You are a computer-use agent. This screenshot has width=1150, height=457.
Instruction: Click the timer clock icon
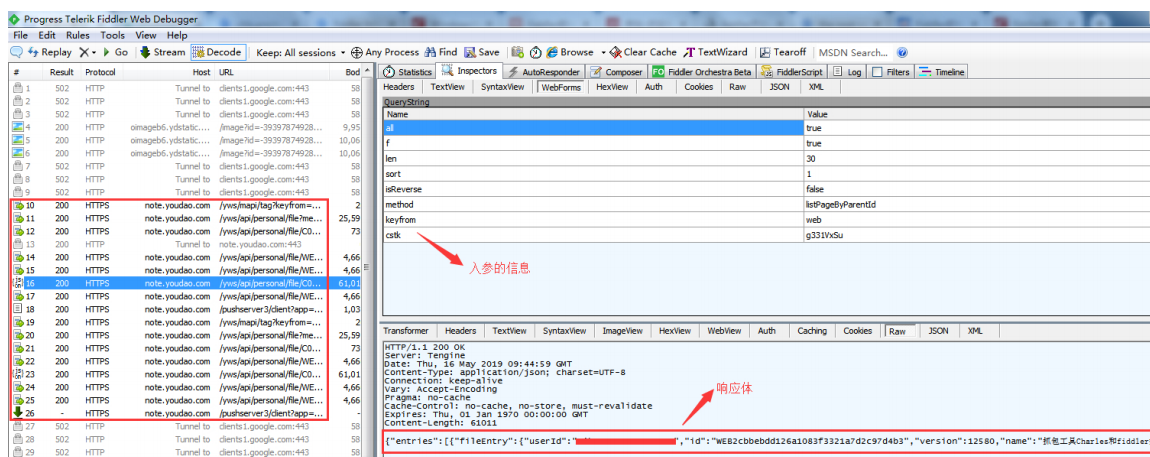click(x=535, y=52)
